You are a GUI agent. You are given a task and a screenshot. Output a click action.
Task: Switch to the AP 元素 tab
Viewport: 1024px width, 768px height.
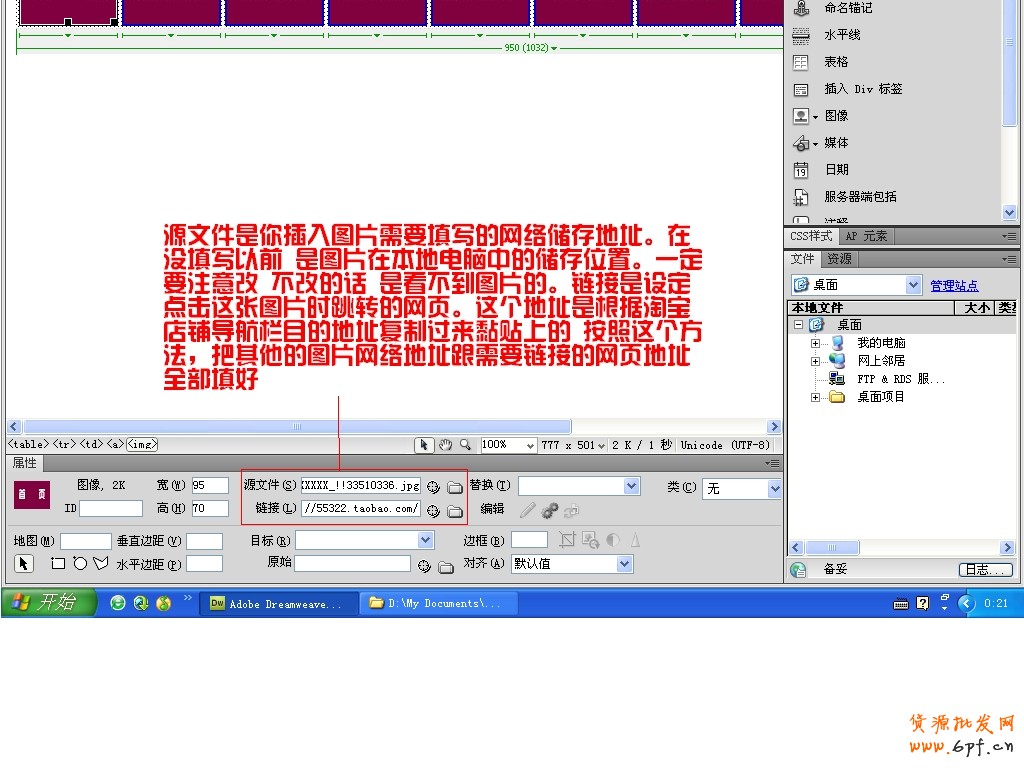(x=866, y=236)
